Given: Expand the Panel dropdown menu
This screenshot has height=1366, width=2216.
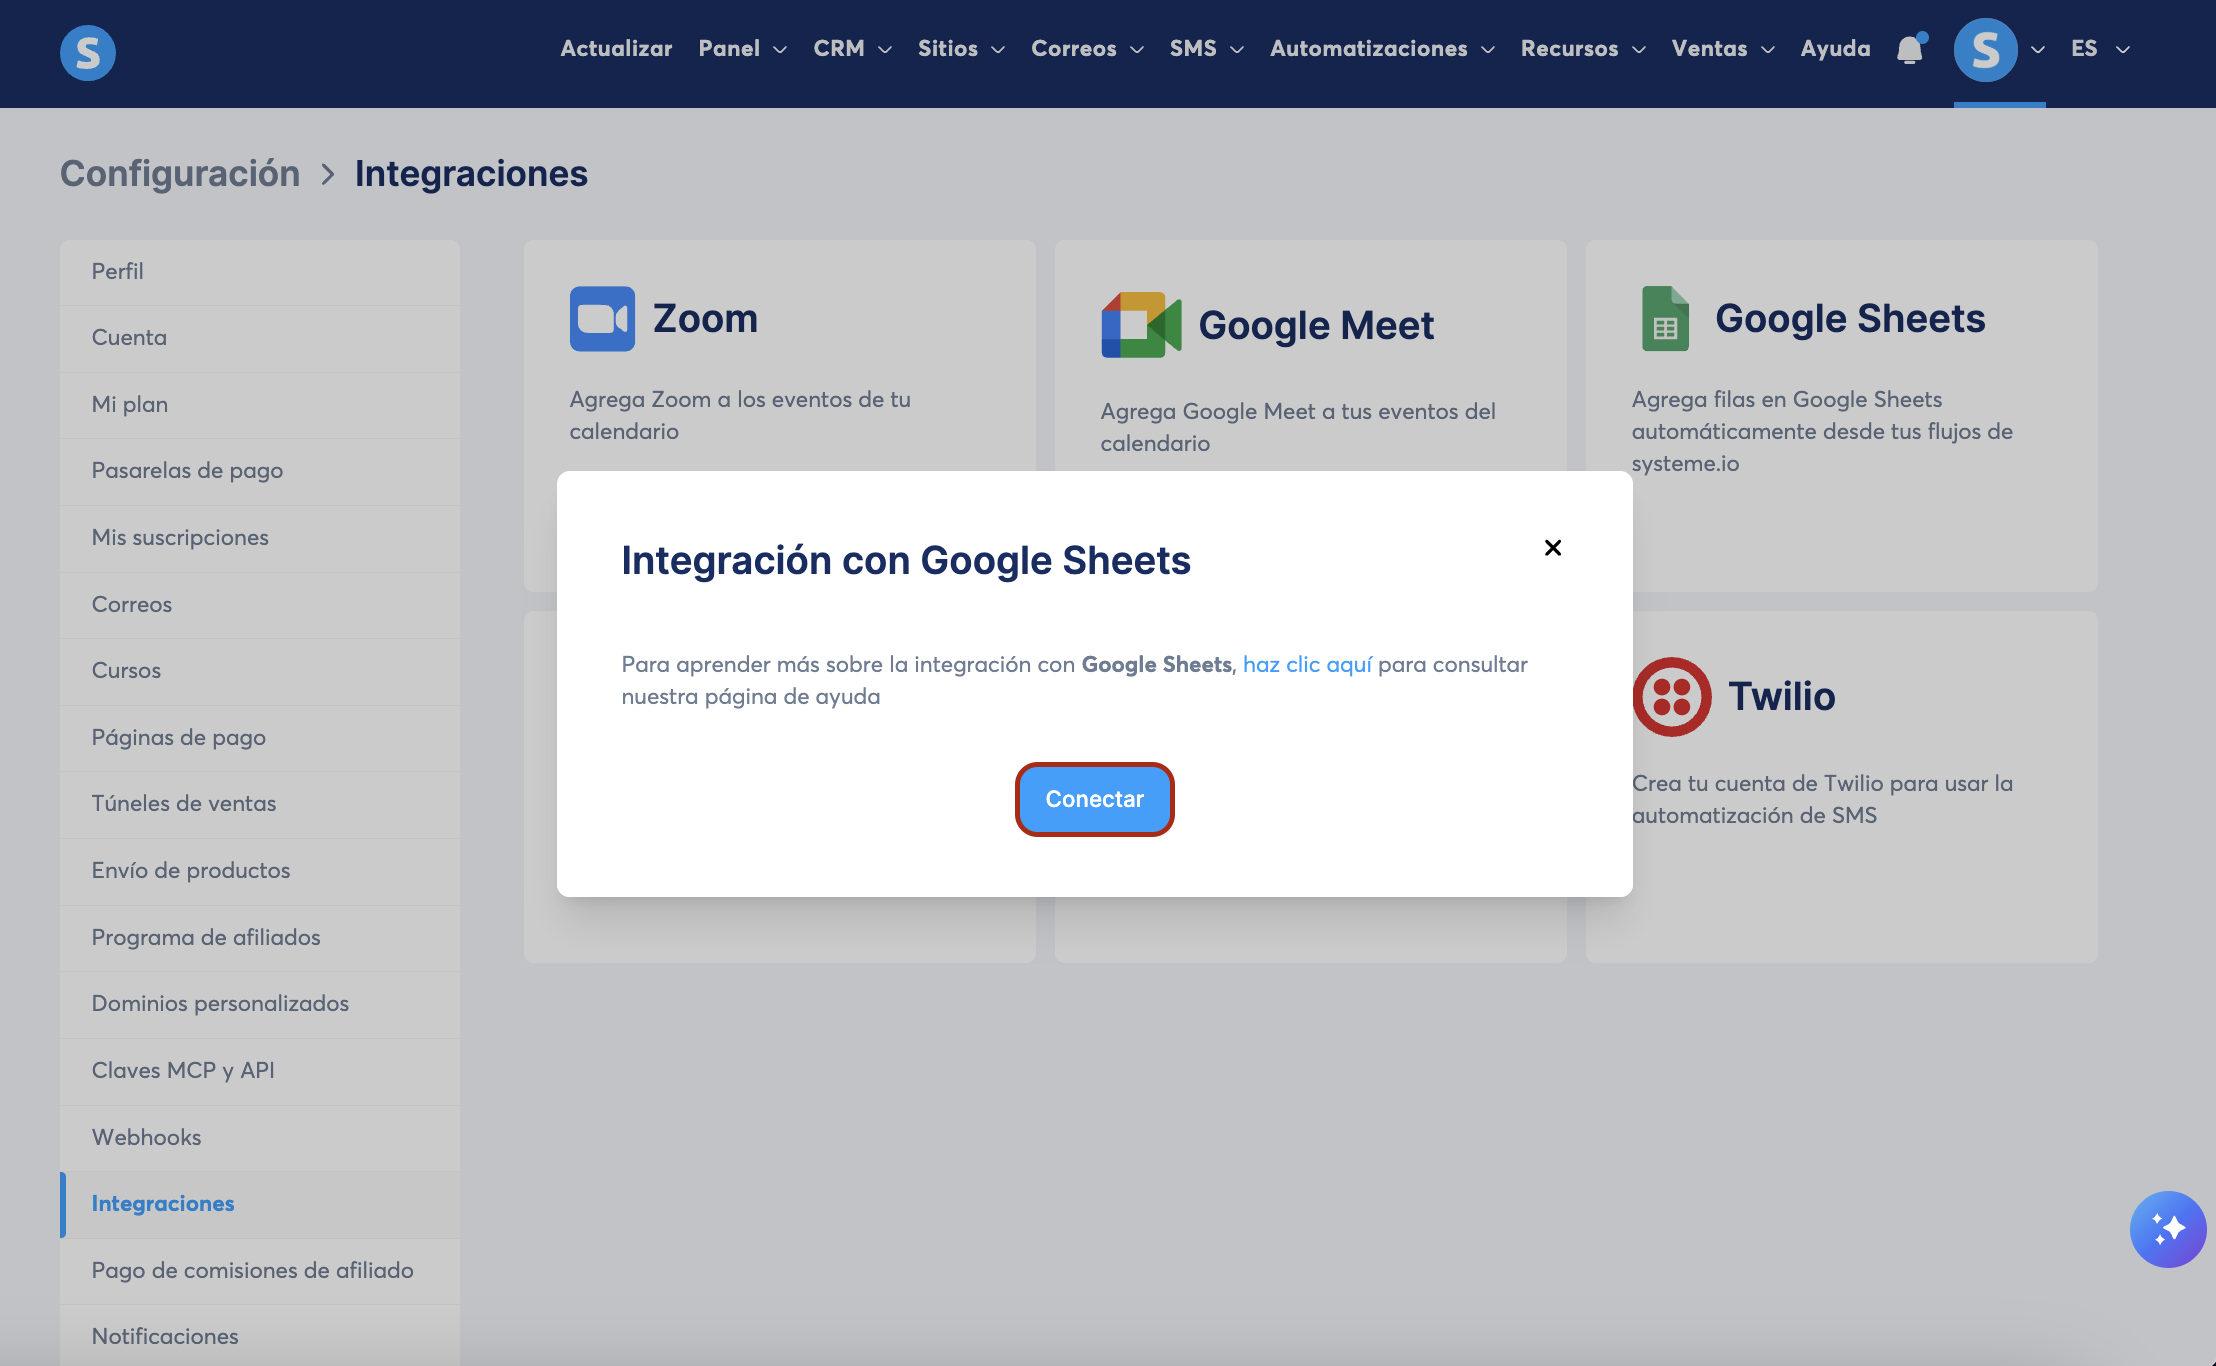Looking at the screenshot, I should [x=743, y=48].
